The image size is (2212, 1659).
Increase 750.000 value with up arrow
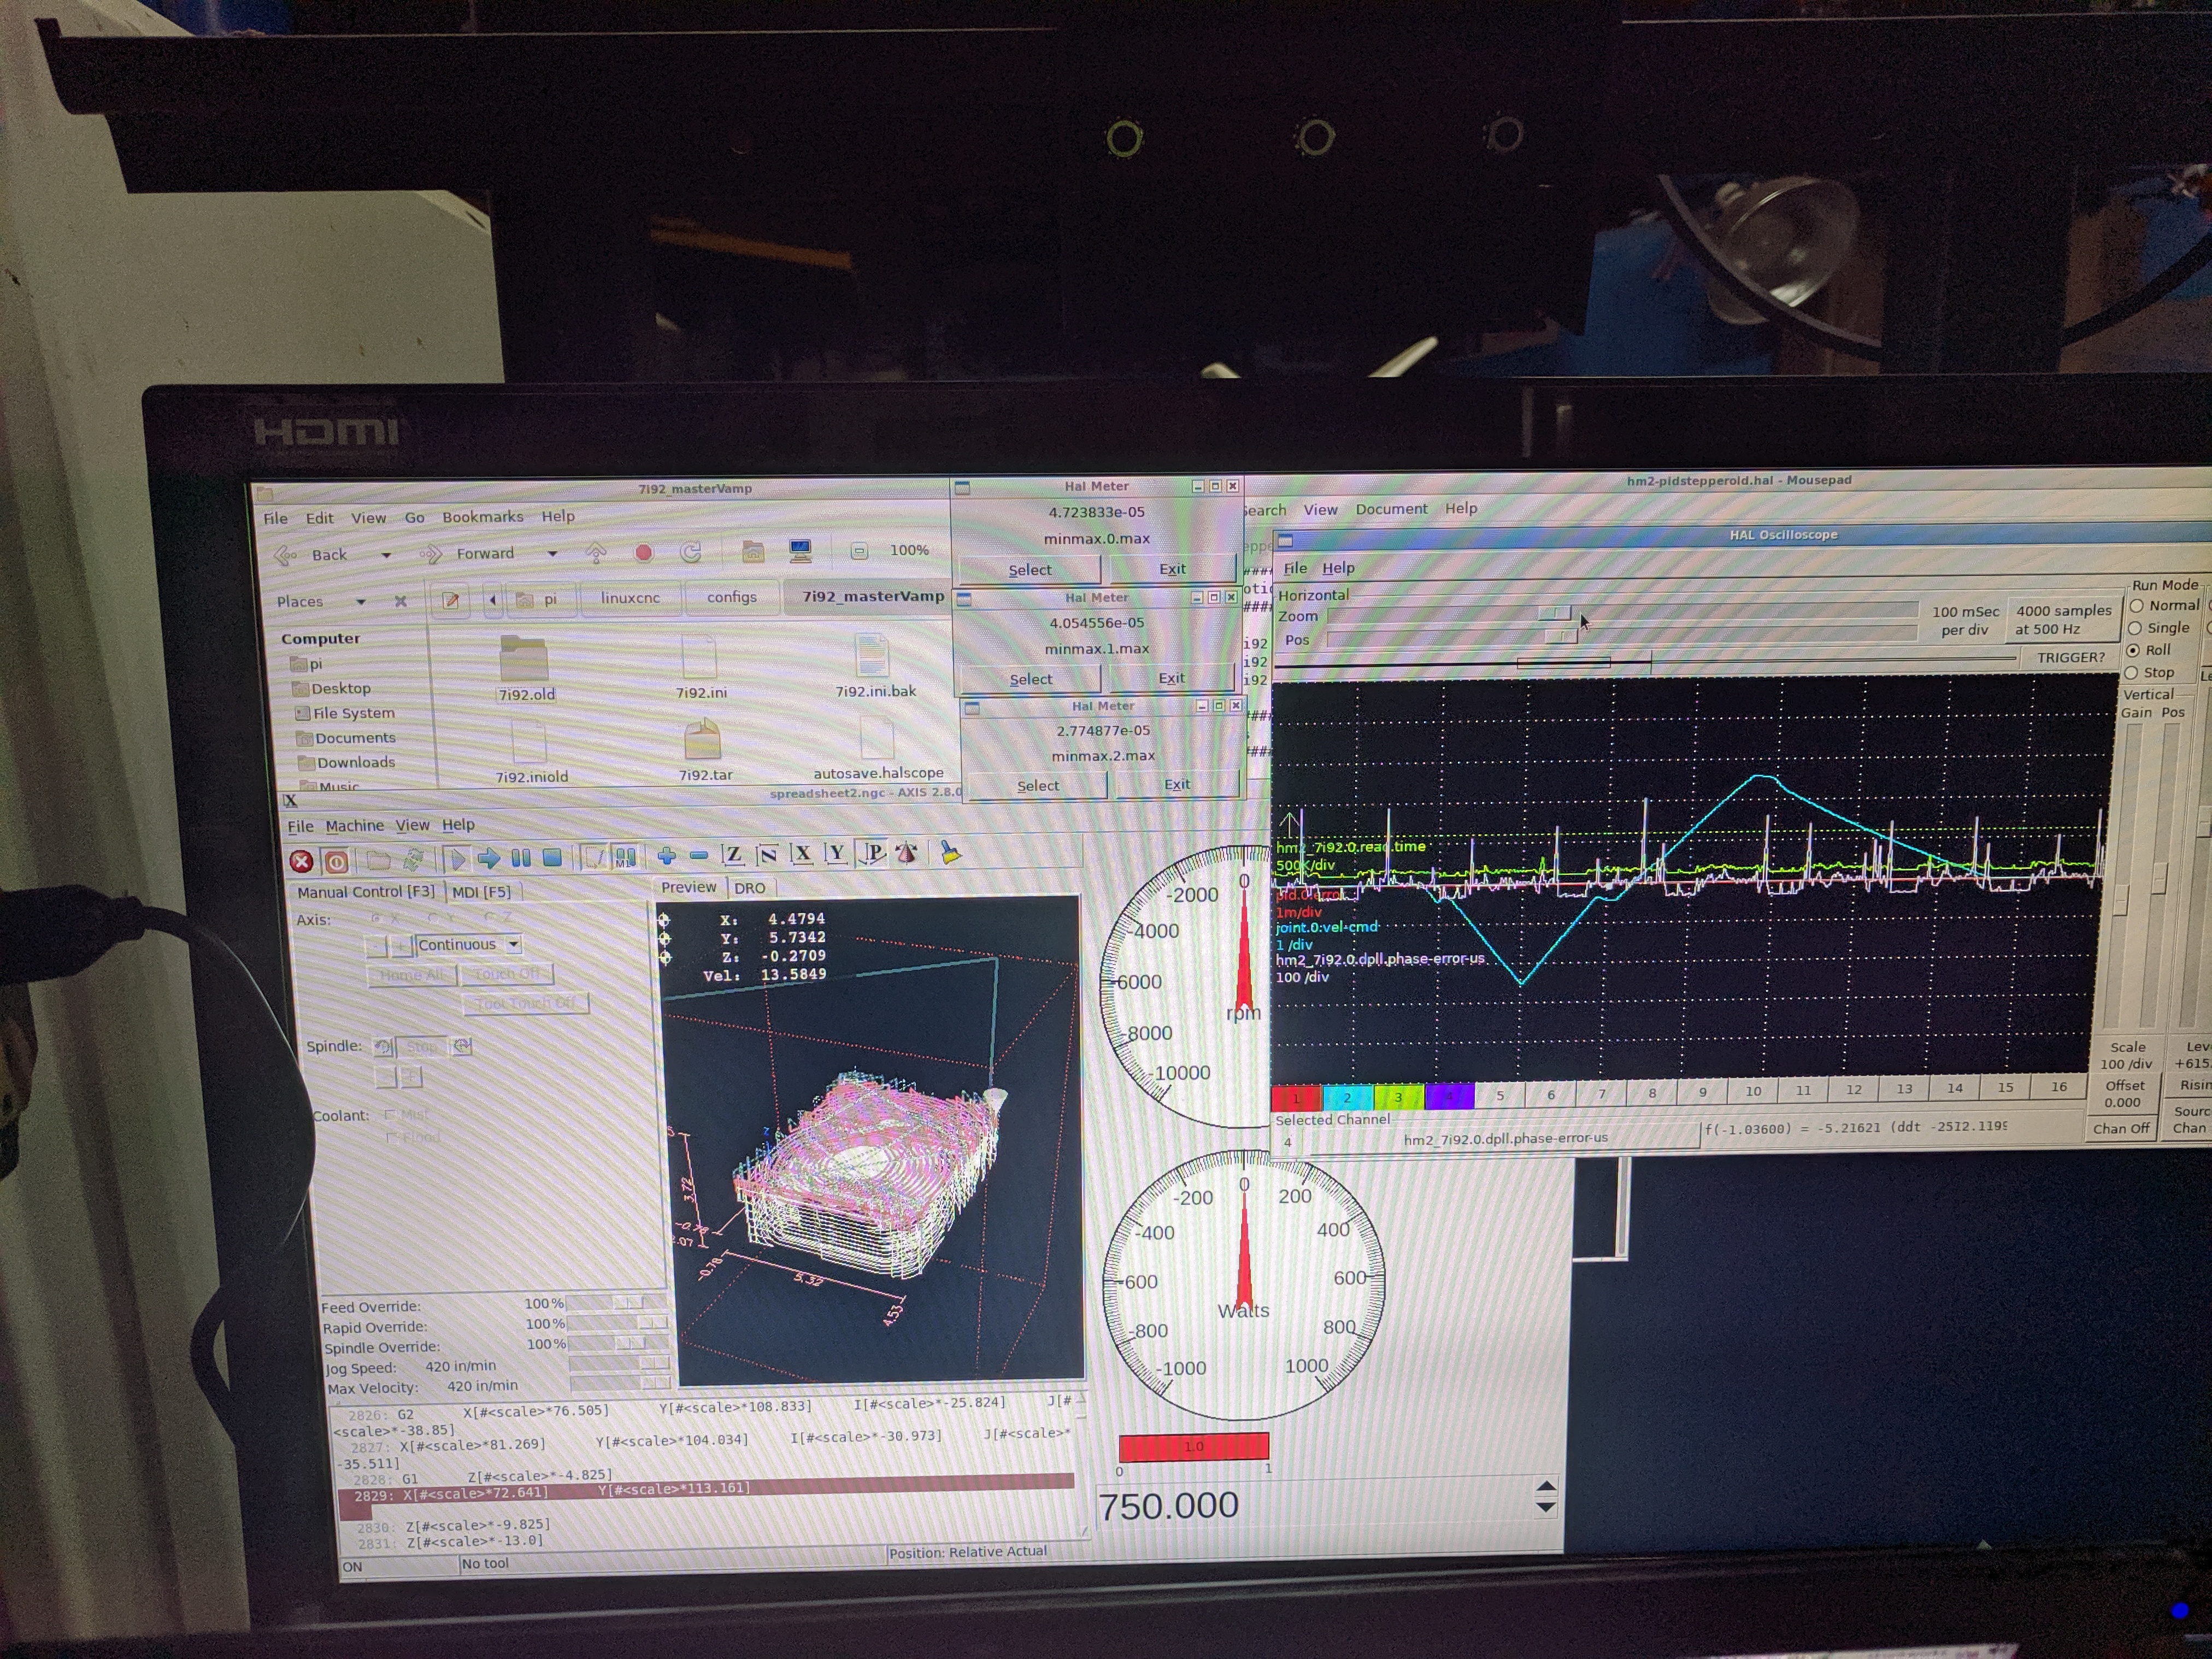[x=1545, y=1487]
